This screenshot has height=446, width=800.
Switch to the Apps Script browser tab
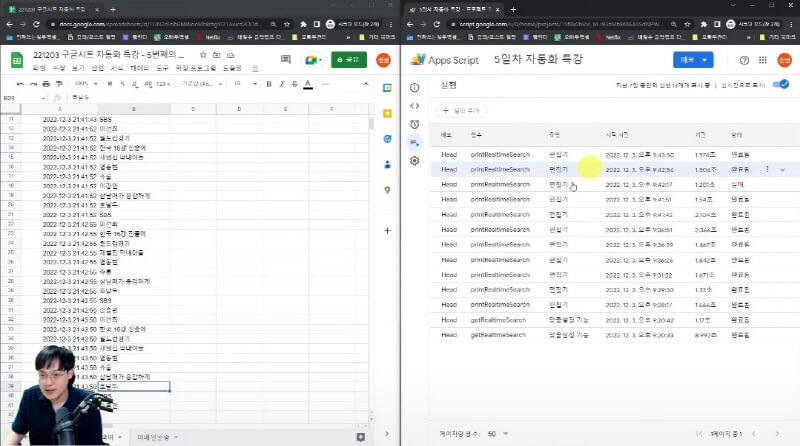[x=454, y=9]
